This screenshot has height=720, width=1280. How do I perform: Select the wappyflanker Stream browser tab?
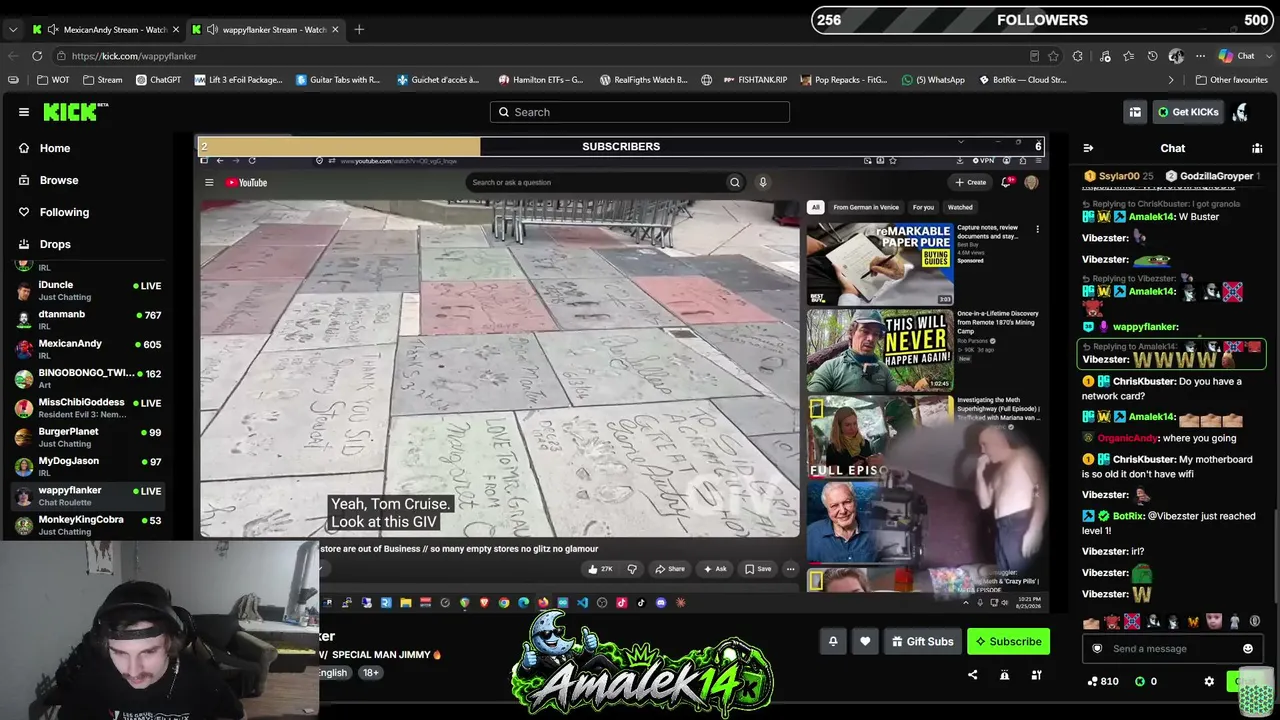click(265, 29)
